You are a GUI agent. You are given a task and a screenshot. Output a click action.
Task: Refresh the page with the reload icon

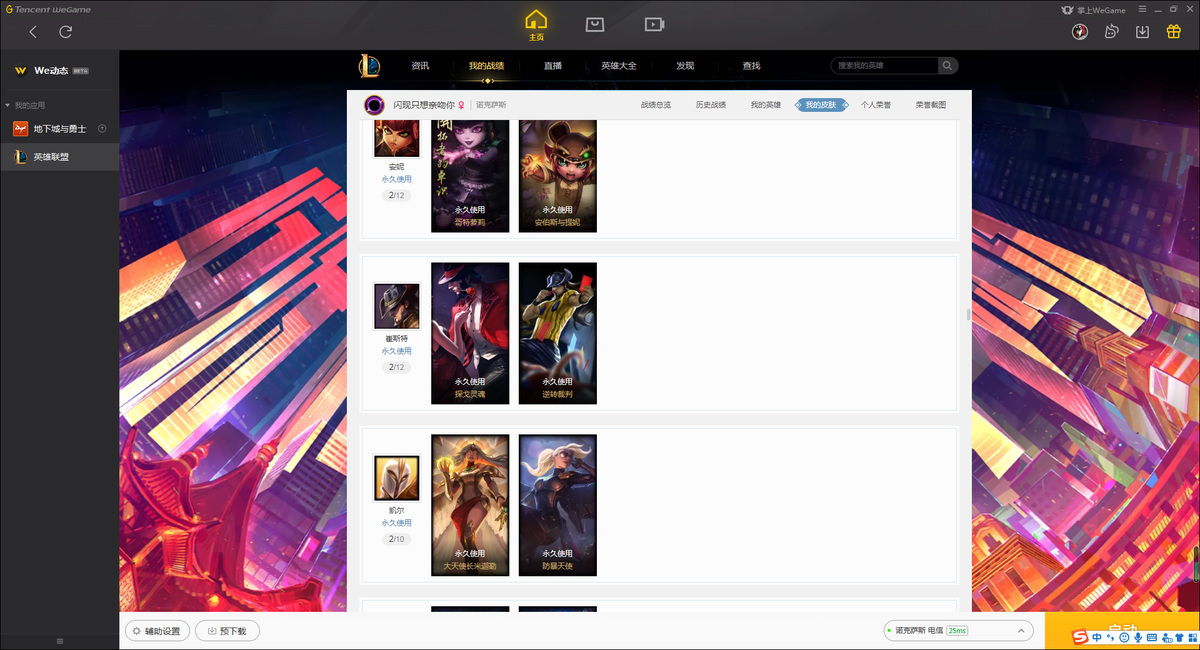(x=66, y=32)
